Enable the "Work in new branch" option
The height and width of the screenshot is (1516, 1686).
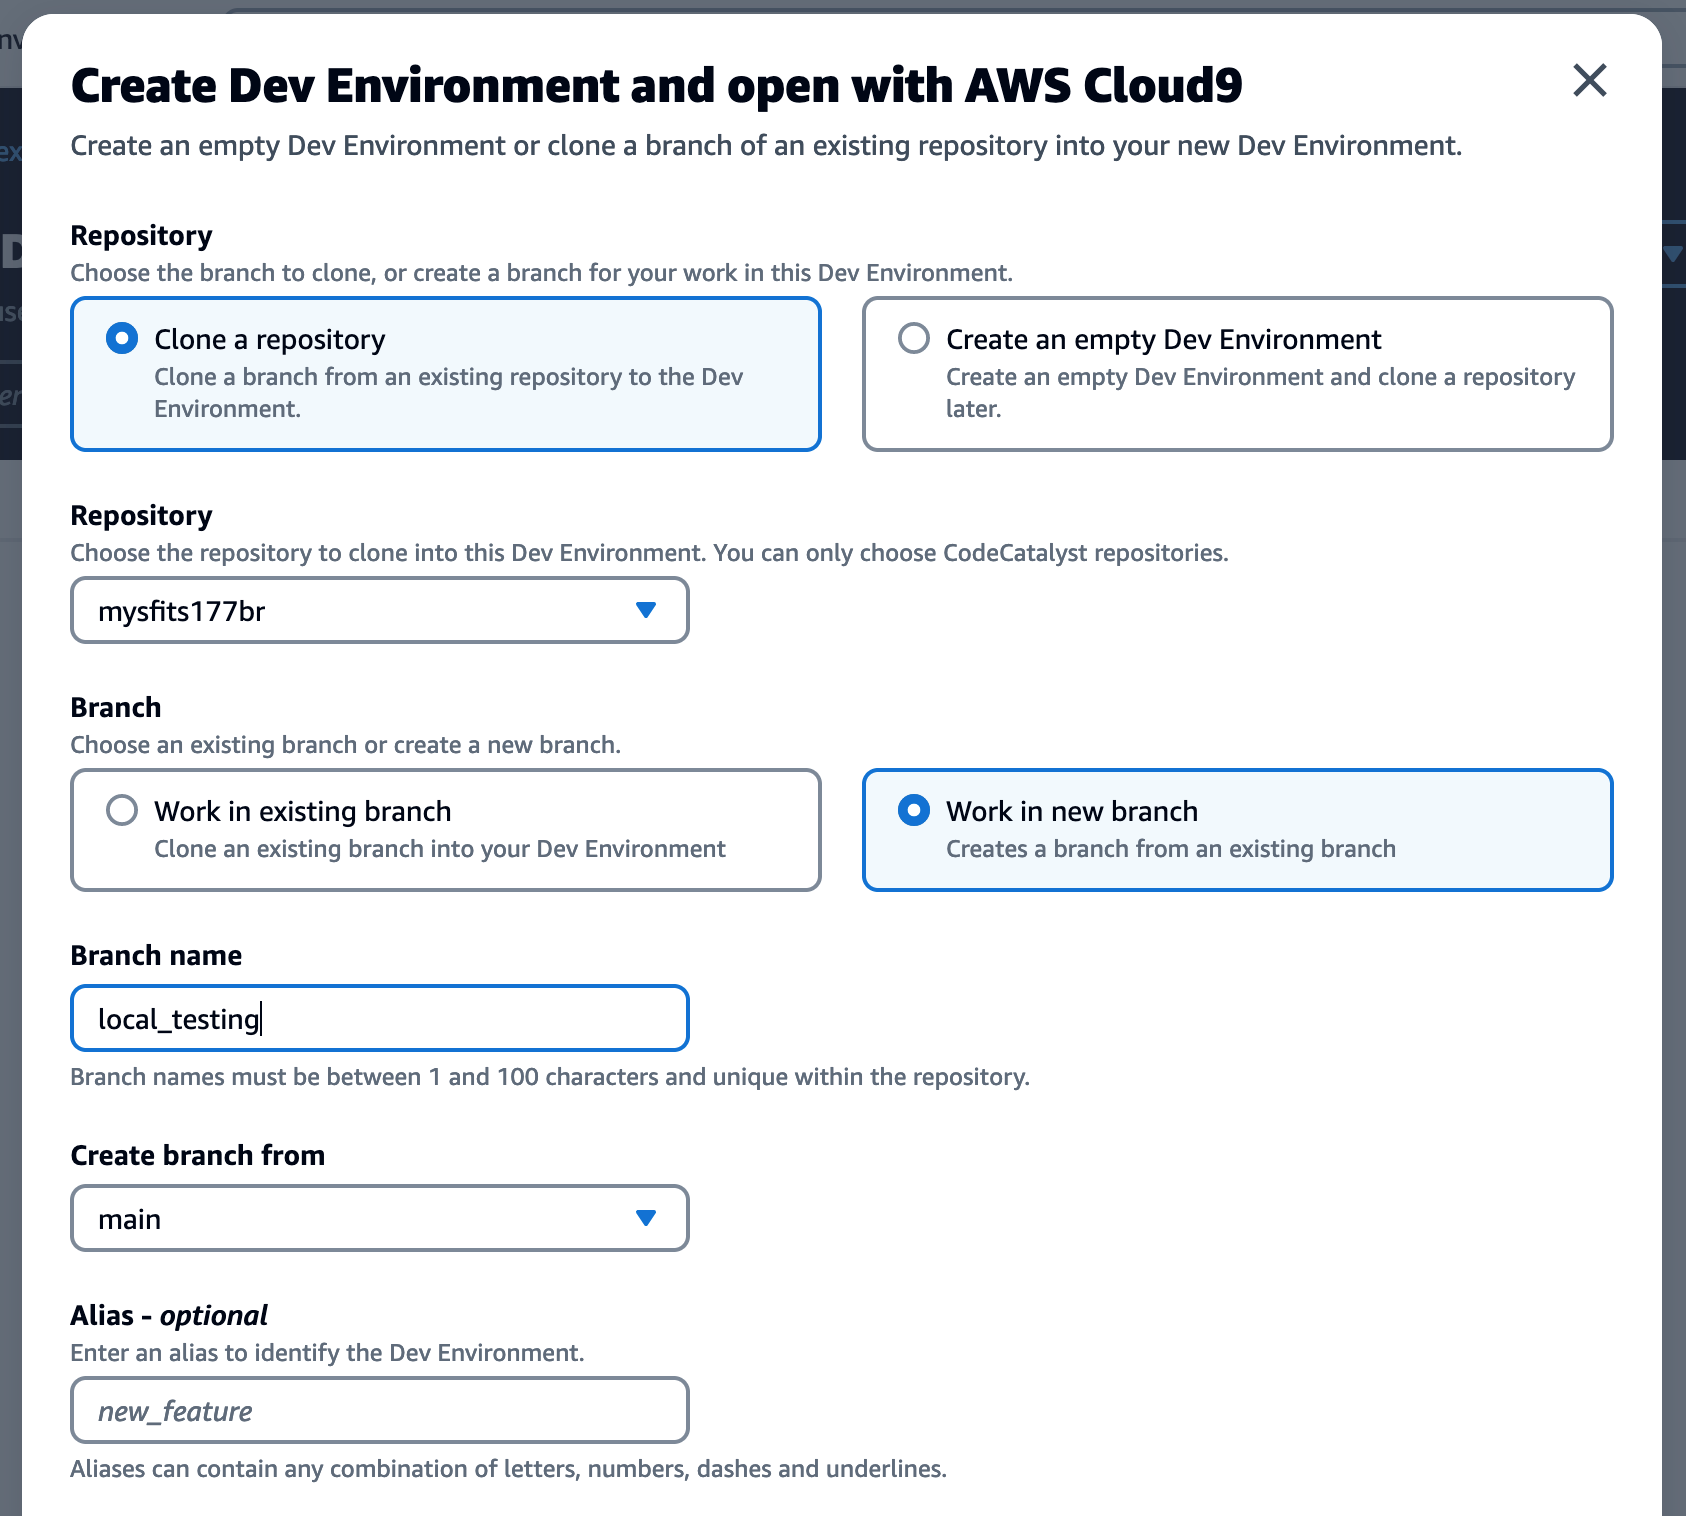pos(913,811)
